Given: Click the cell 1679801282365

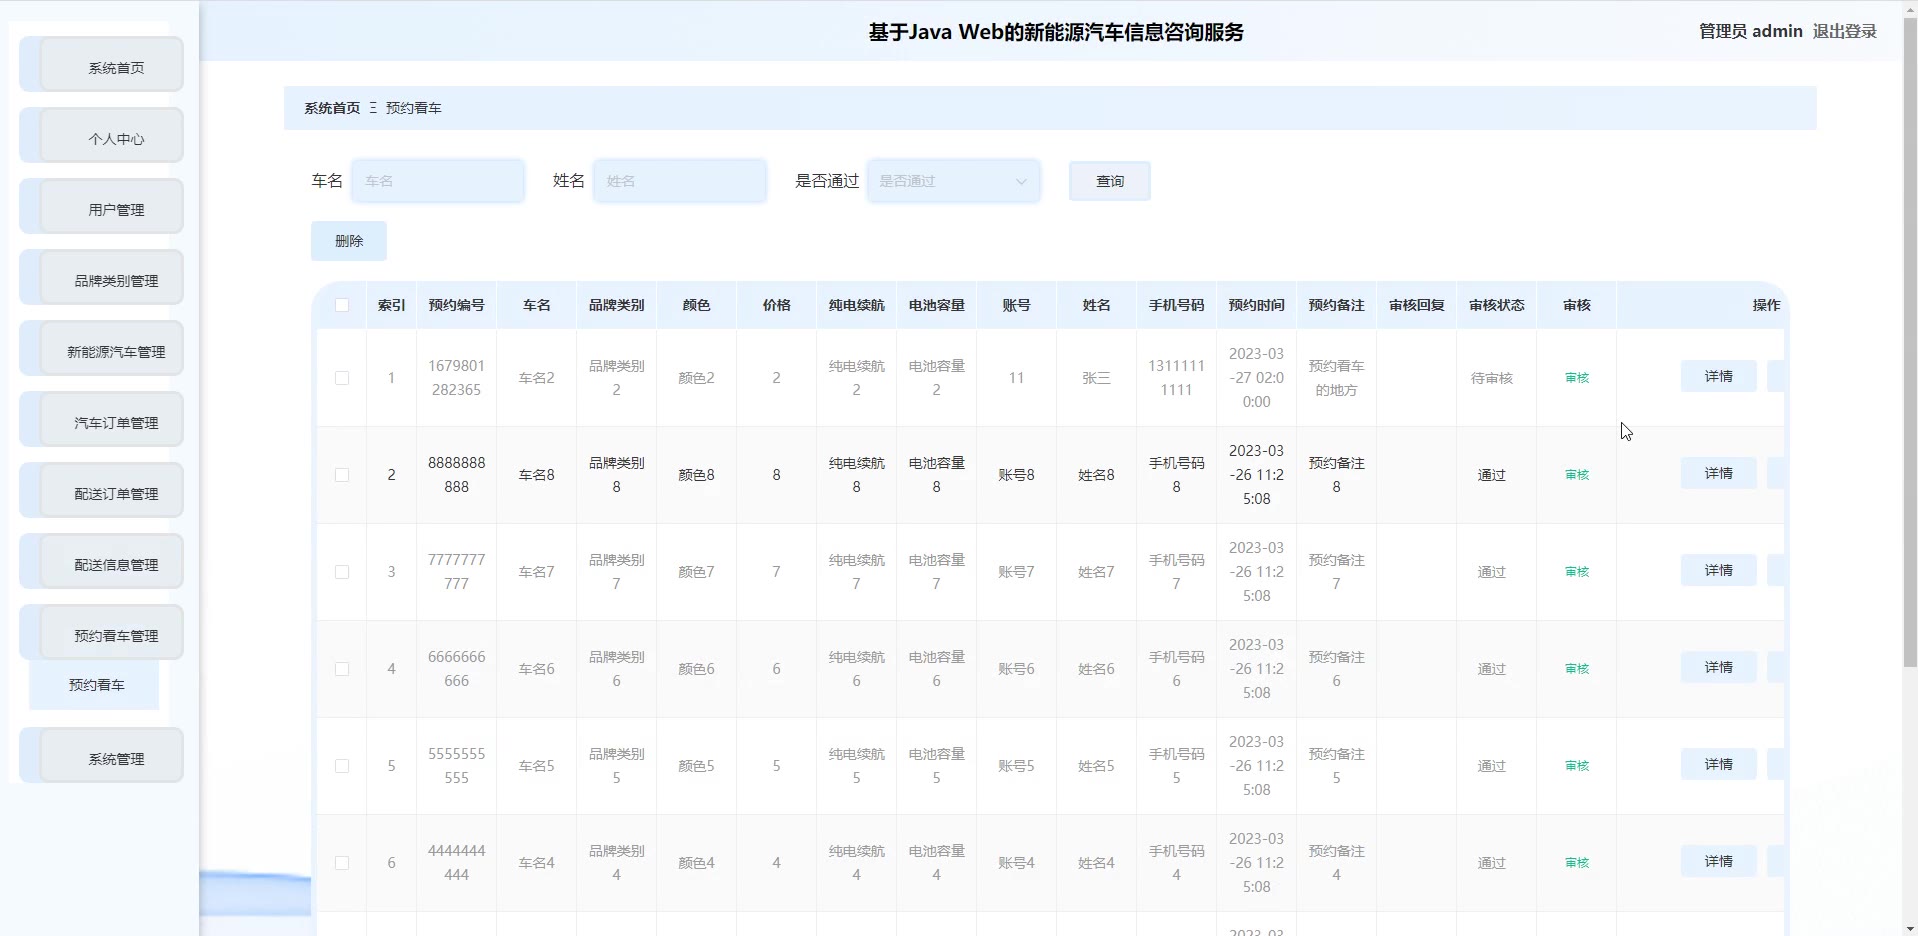Looking at the screenshot, I should coord(456,378).
